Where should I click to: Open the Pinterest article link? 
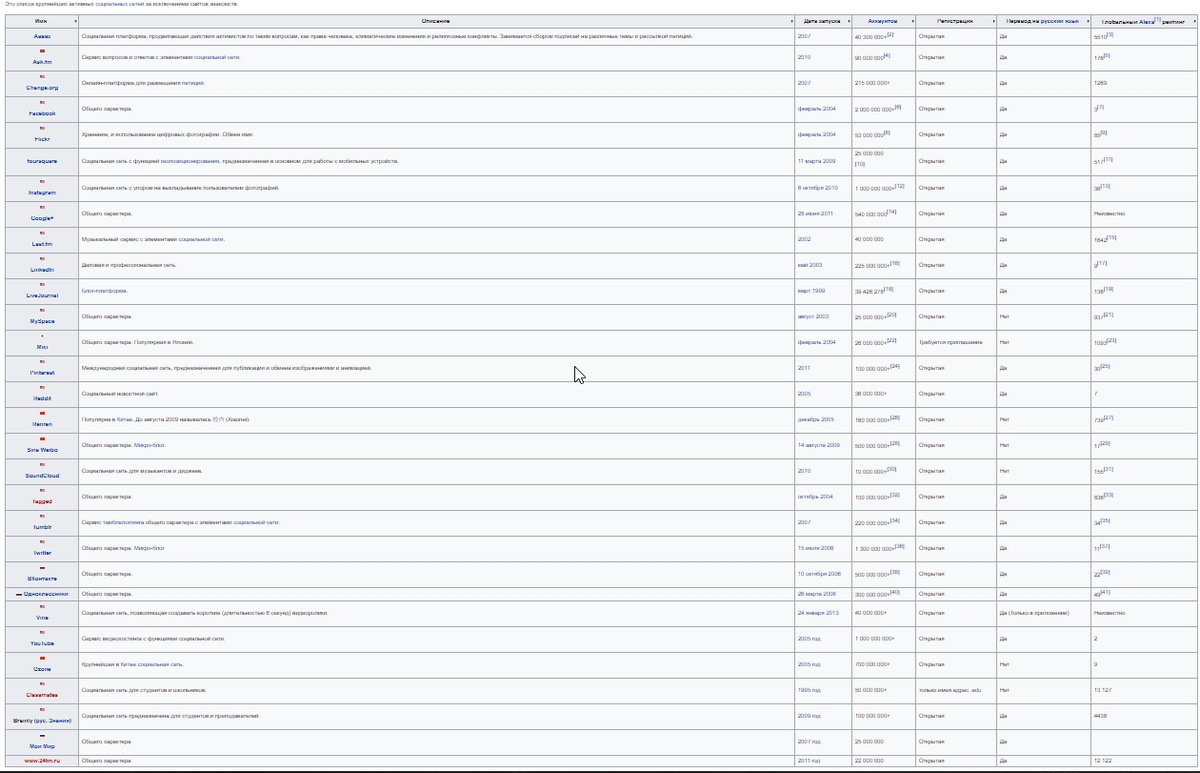point(41,374)
